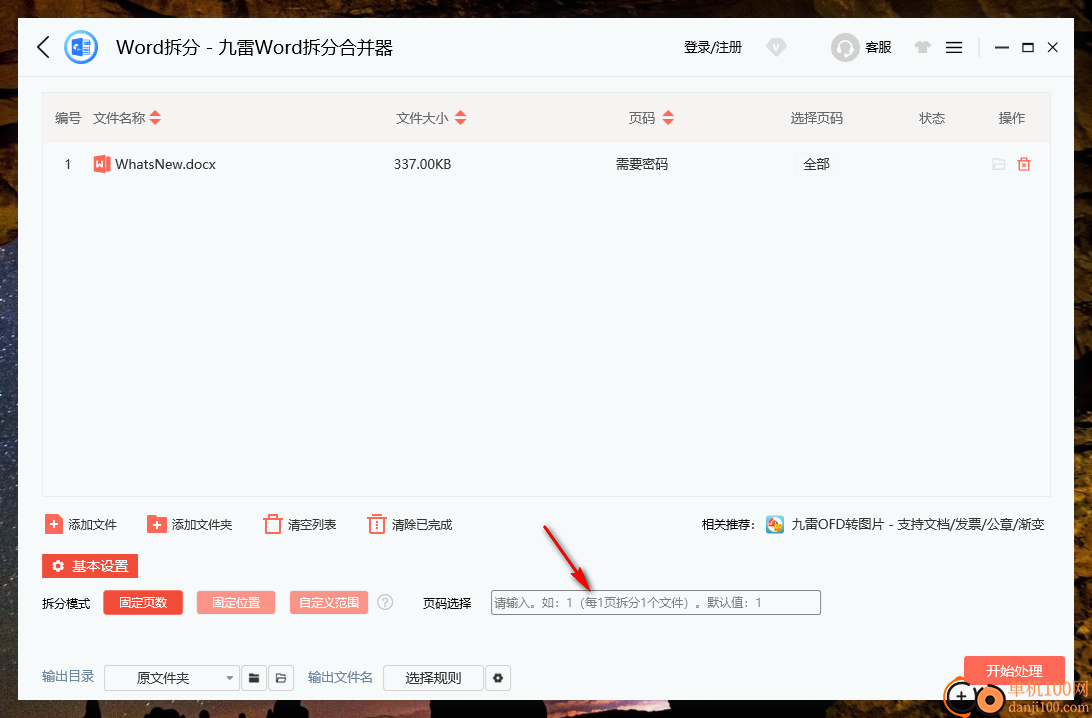Click 添加文件 label text
This screenshot has width=1092, height=718.
pyautogui.click(x=93, y=524)
